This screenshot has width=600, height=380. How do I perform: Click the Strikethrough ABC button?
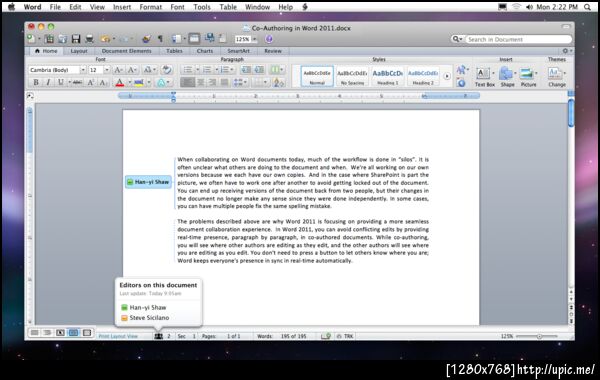pos(77,82)
